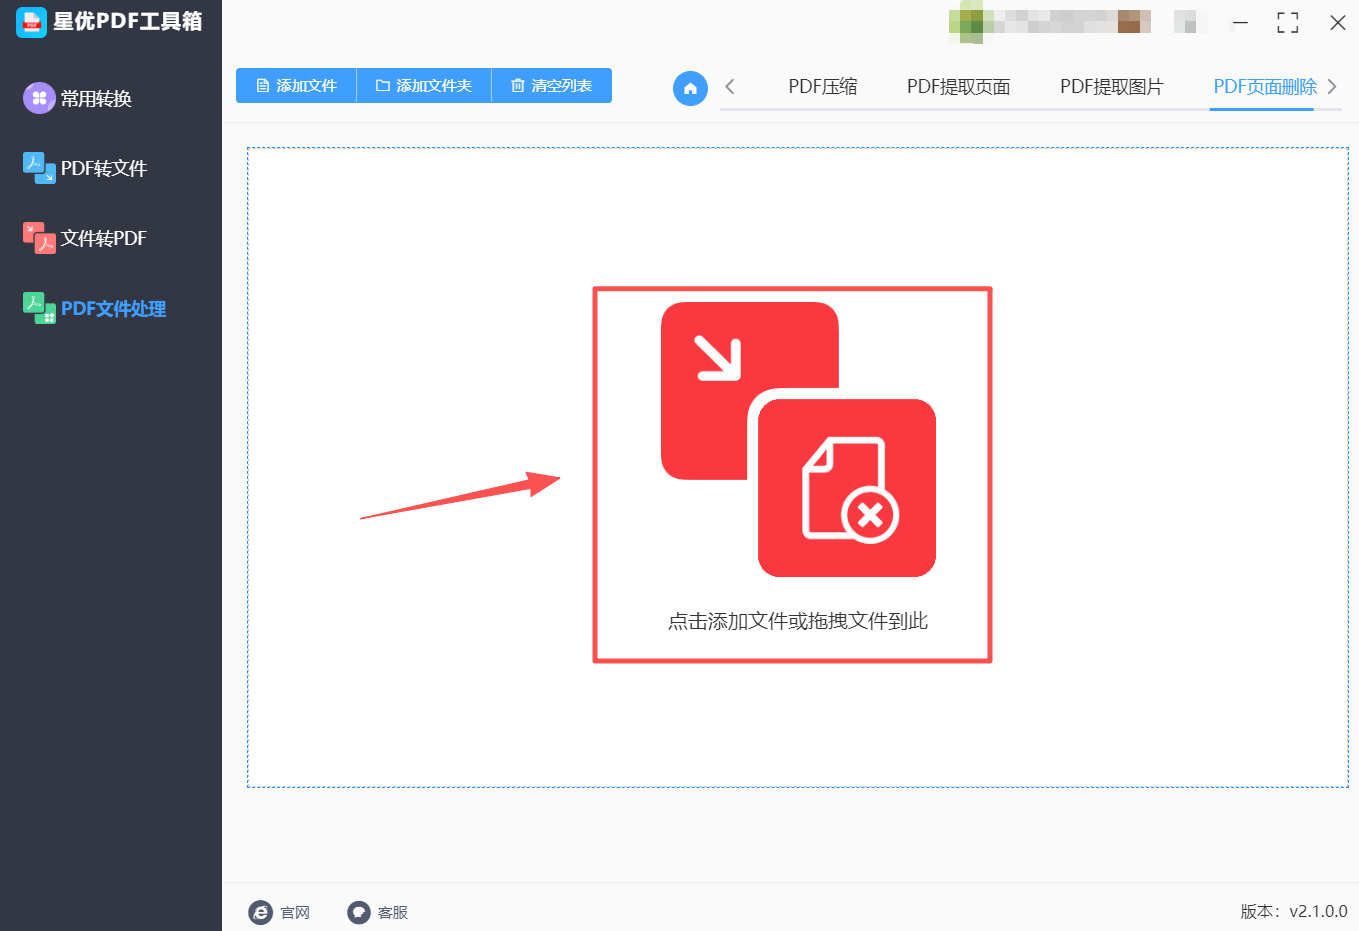This screenshot has width=1359, height=931.
Task: Go to the home page via house icon
Action: click(x=690, y=88)
